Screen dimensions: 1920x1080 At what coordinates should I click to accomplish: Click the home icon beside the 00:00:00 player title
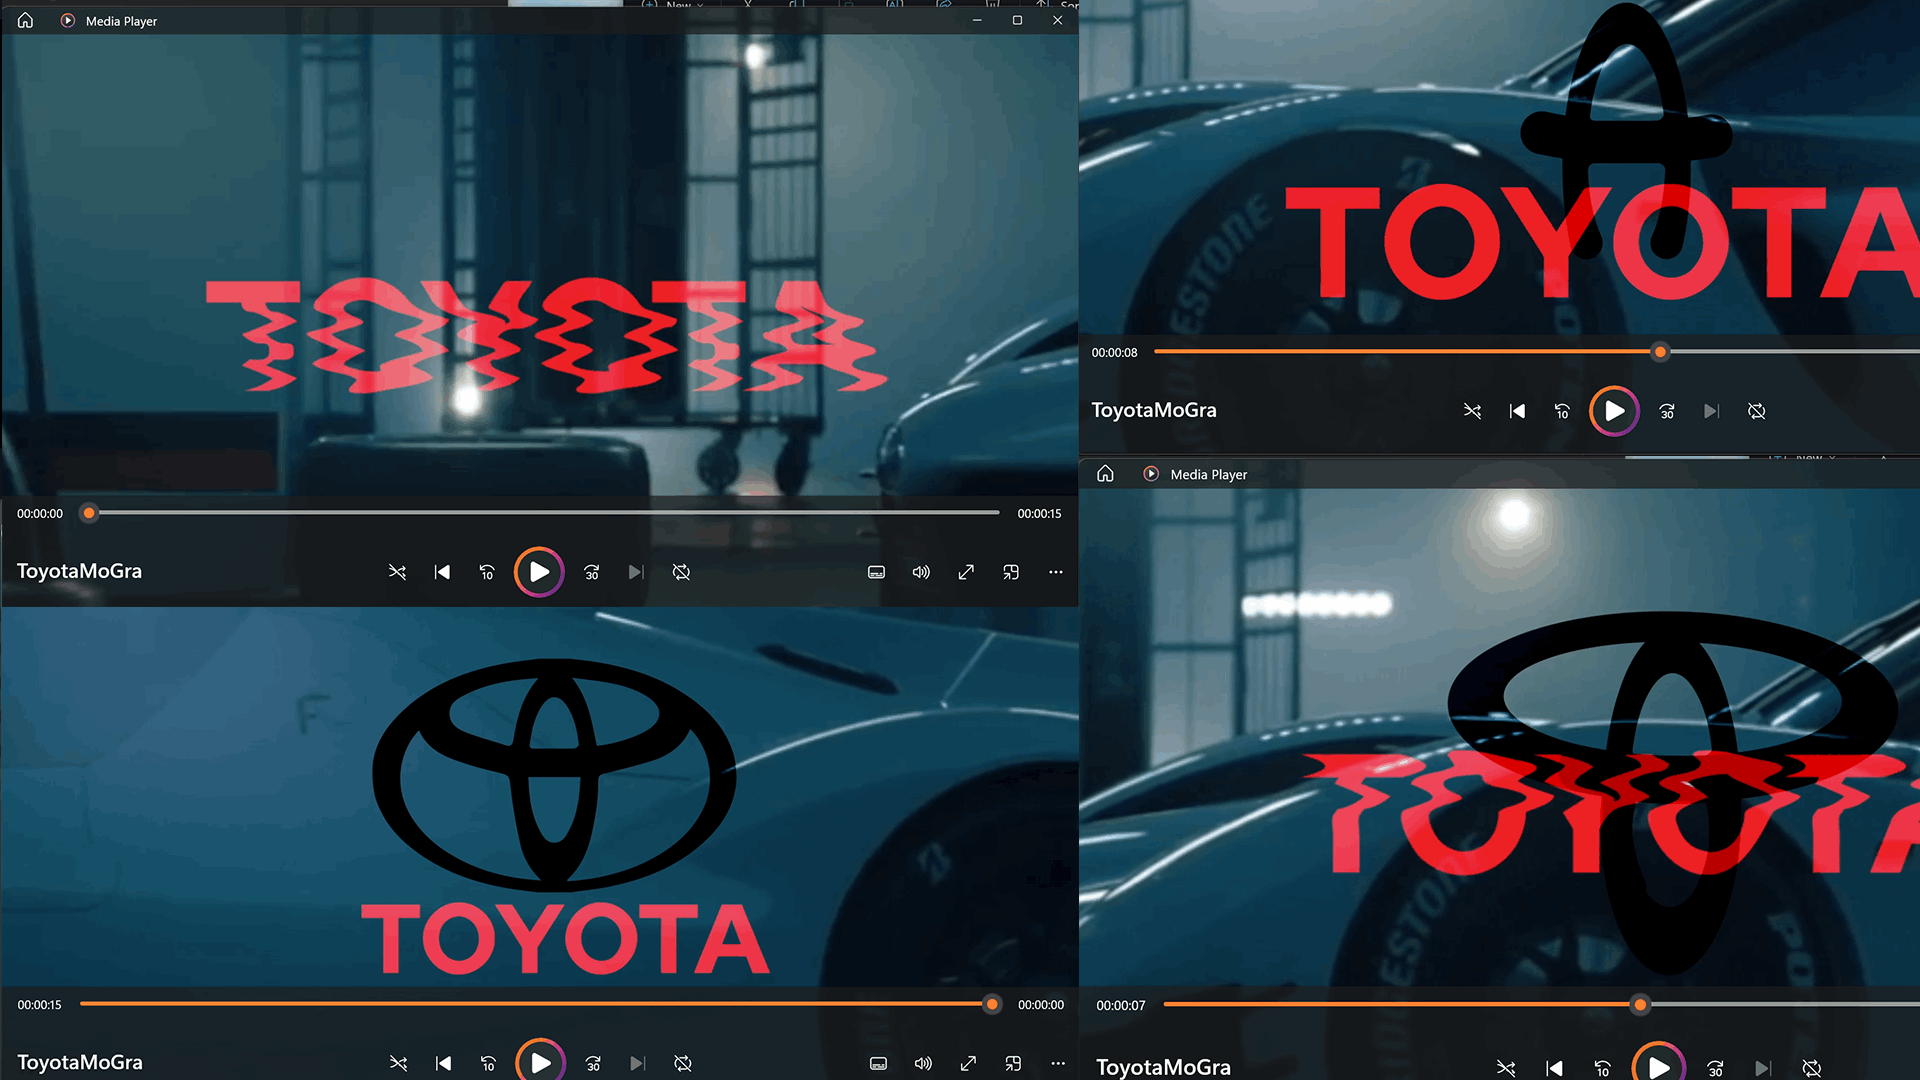(x=25, y=20)
